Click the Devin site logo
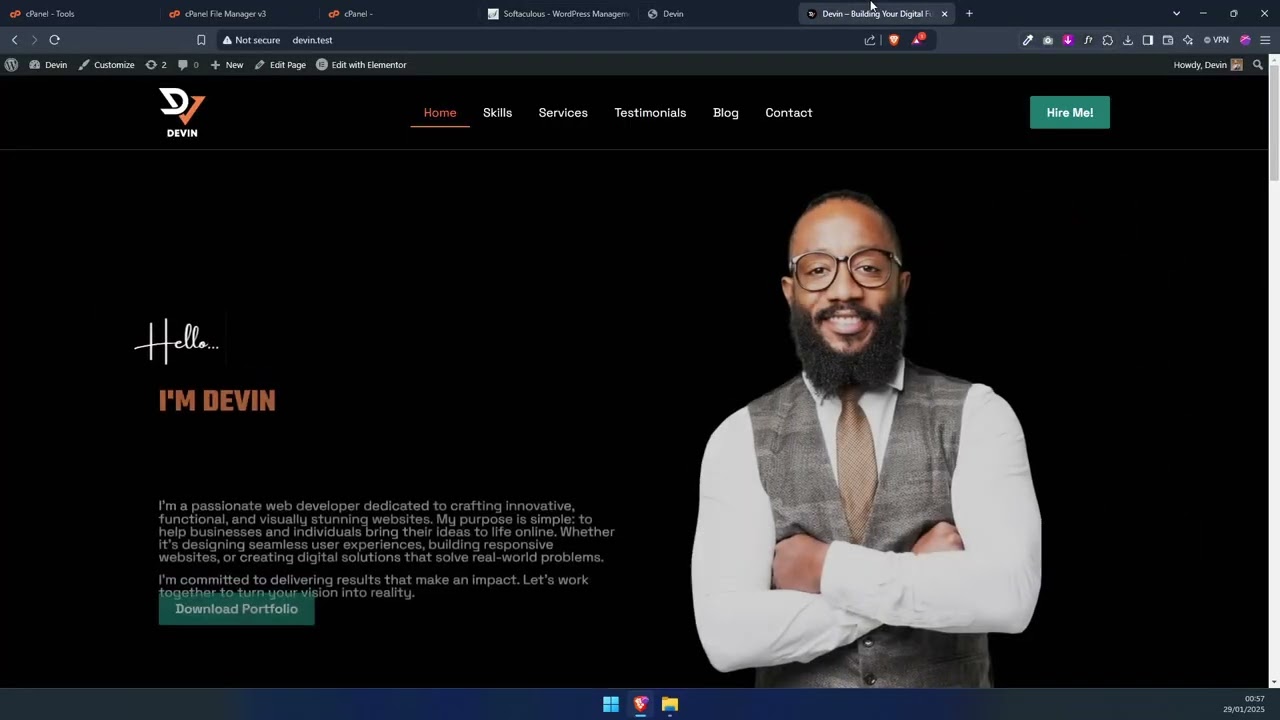1280x720 pixels. (182, 113)
